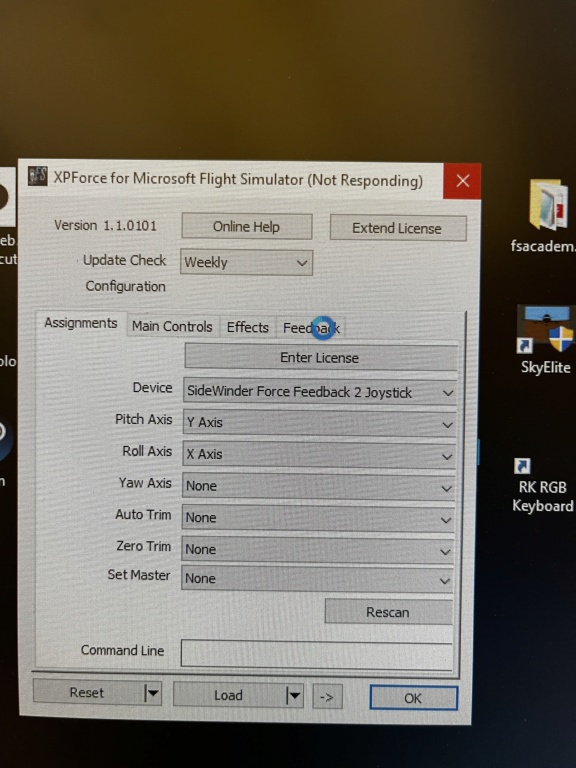The image size is (576, 768).
Task: Switch to the Effects tab
Action: pyautogui.click(x=247, y=327)
